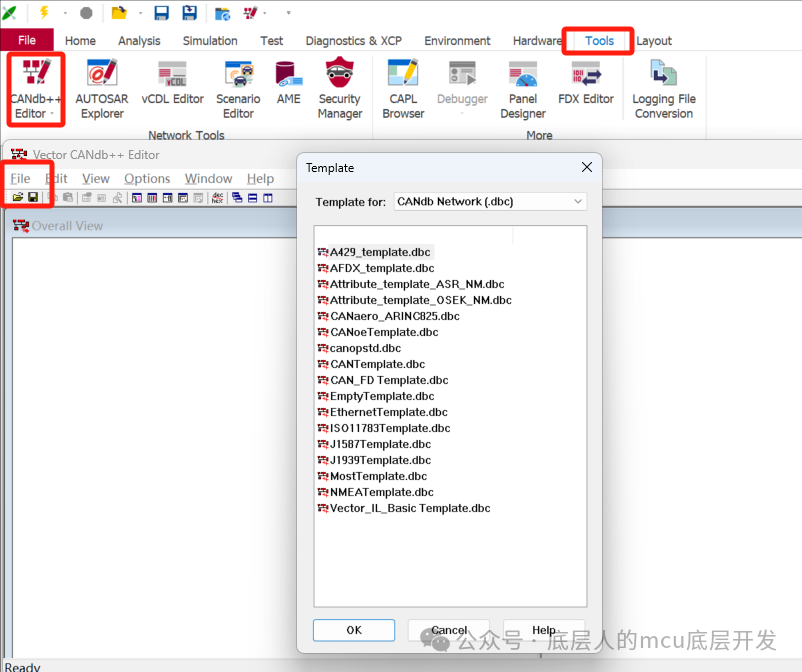Tile windows horizontally in CANdb++ toolbar

(x=253, y=197)
